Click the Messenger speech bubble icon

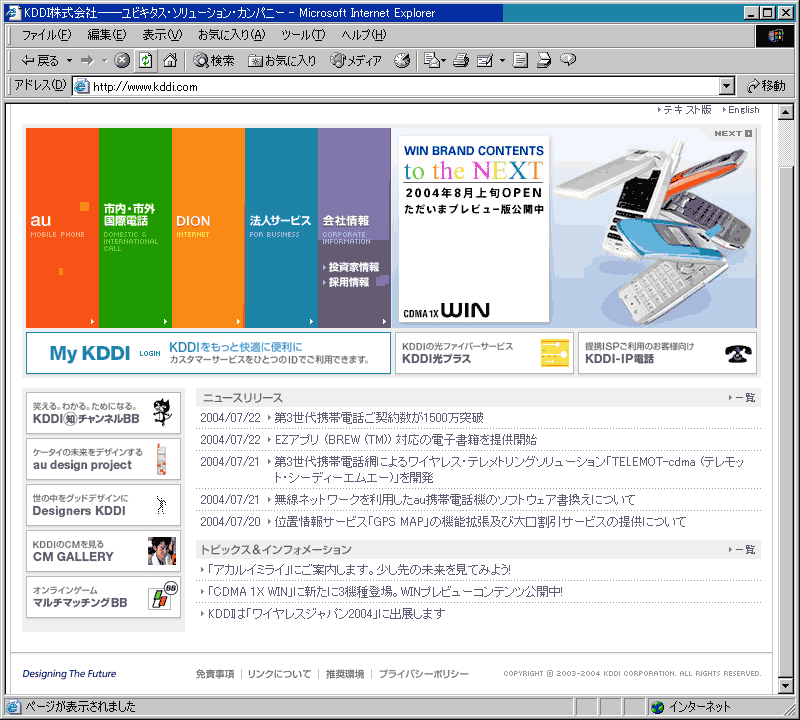click(568, 60)
